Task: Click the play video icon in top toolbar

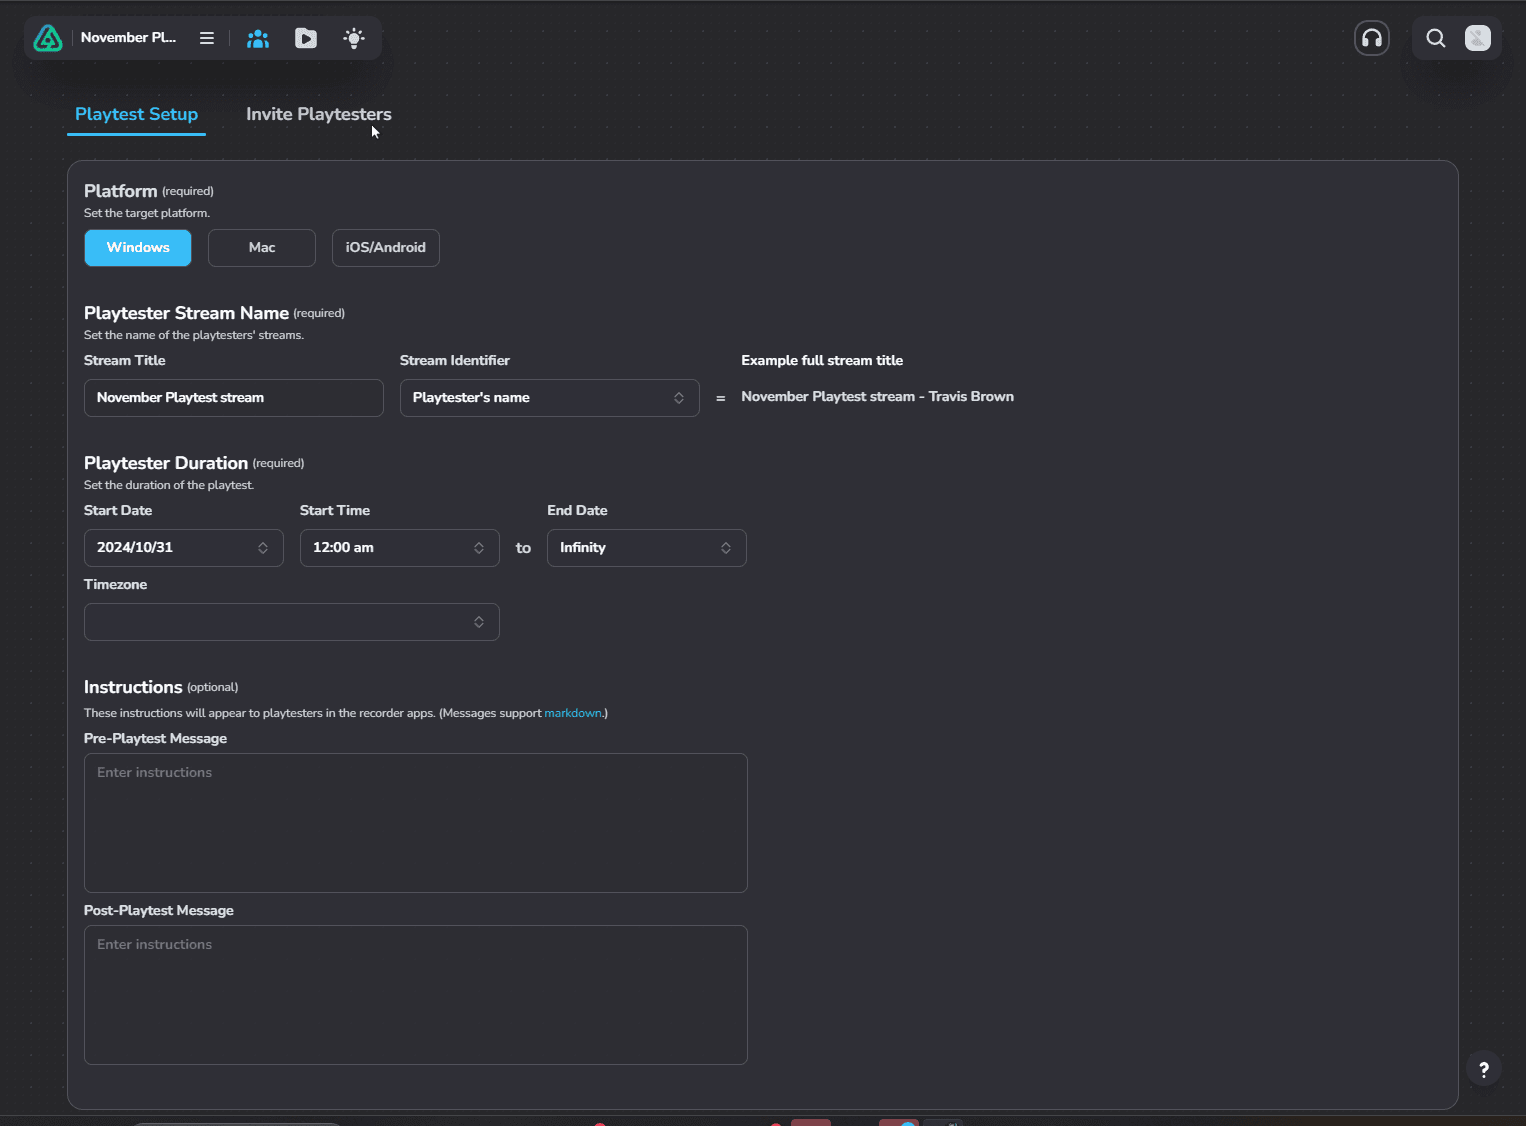Action: (x=306, y=38)
